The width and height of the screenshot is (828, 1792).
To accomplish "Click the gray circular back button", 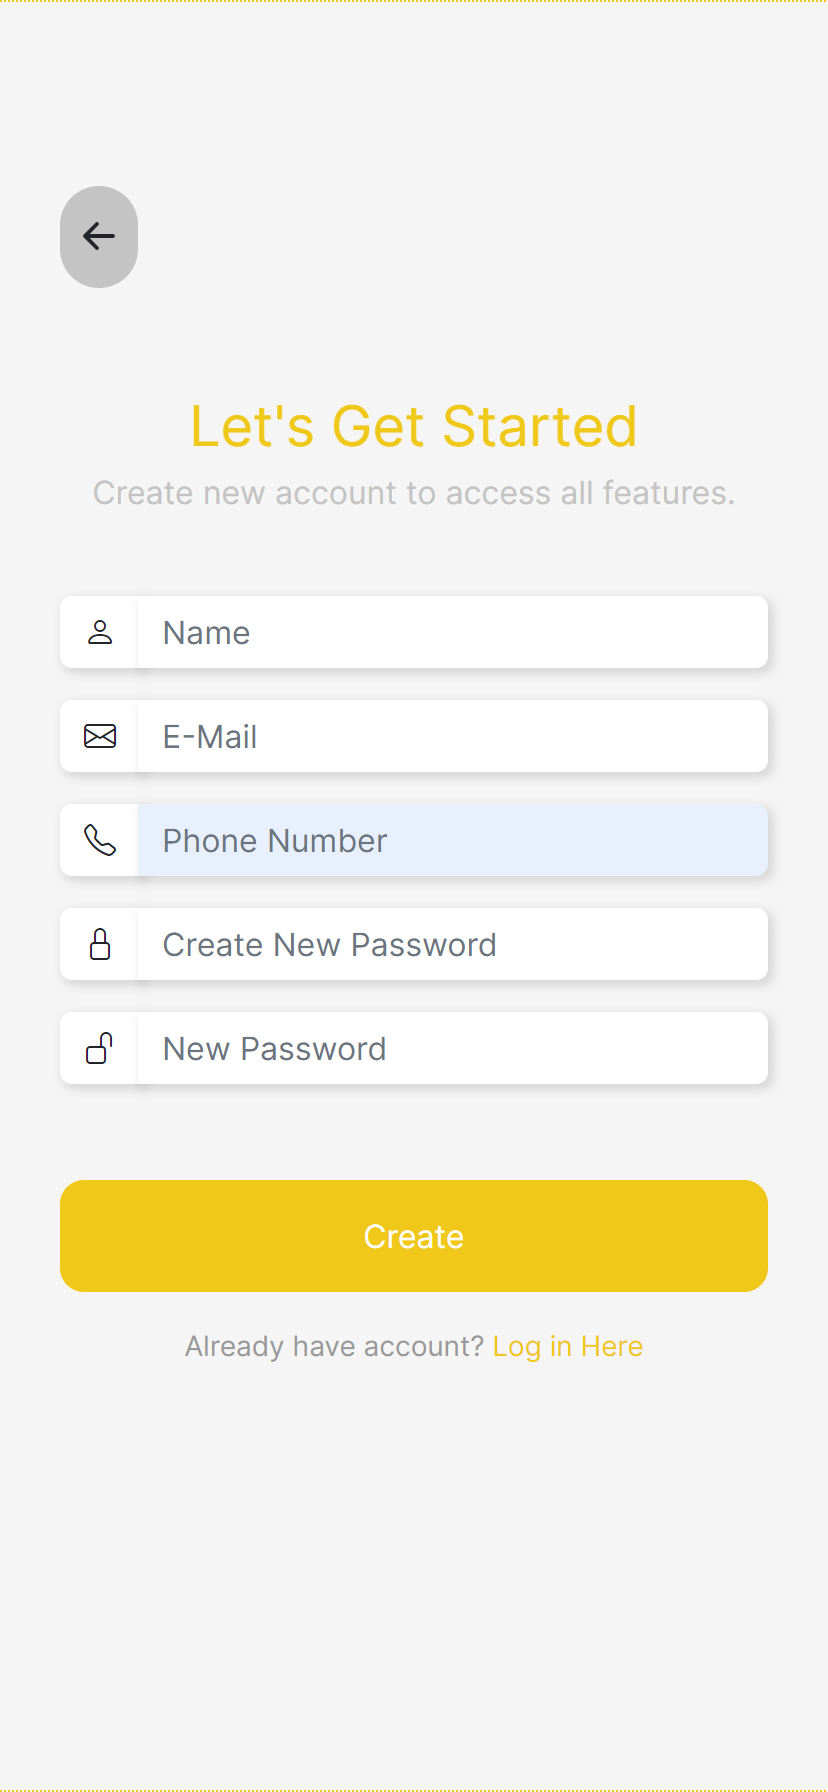I will pyautogui.click(x=98, y=236).
